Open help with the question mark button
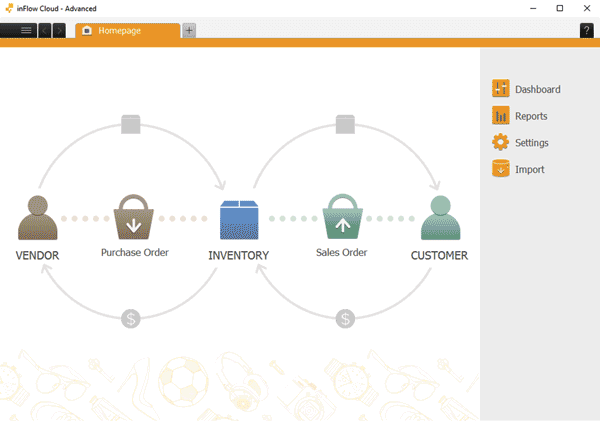The height and width of the screenshot is (421, 600). (x=586, y=31)
